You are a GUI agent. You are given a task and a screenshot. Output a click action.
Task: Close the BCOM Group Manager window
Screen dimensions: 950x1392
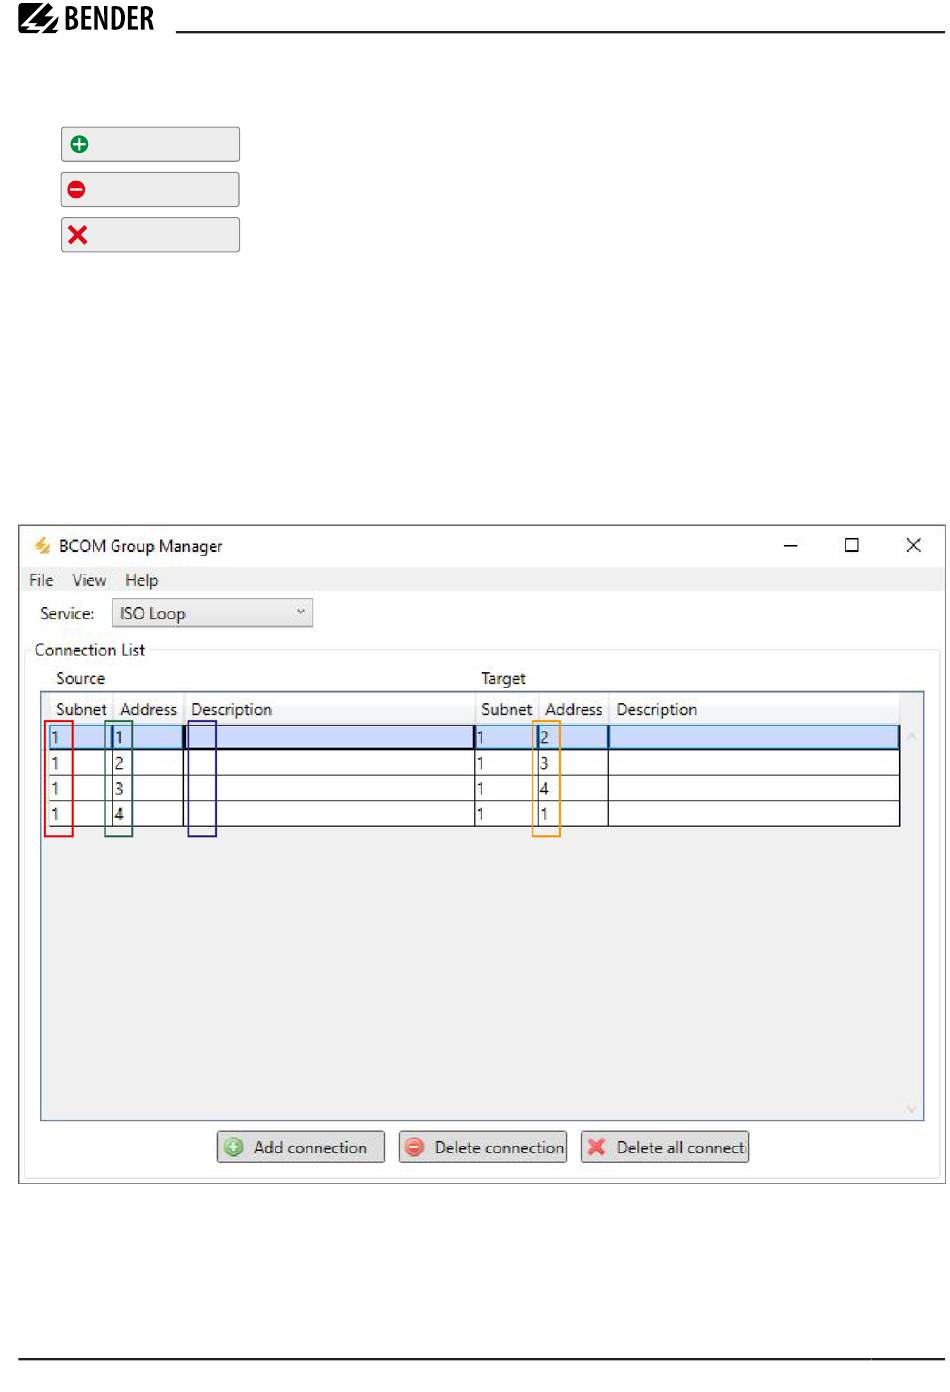pos(913,545)
